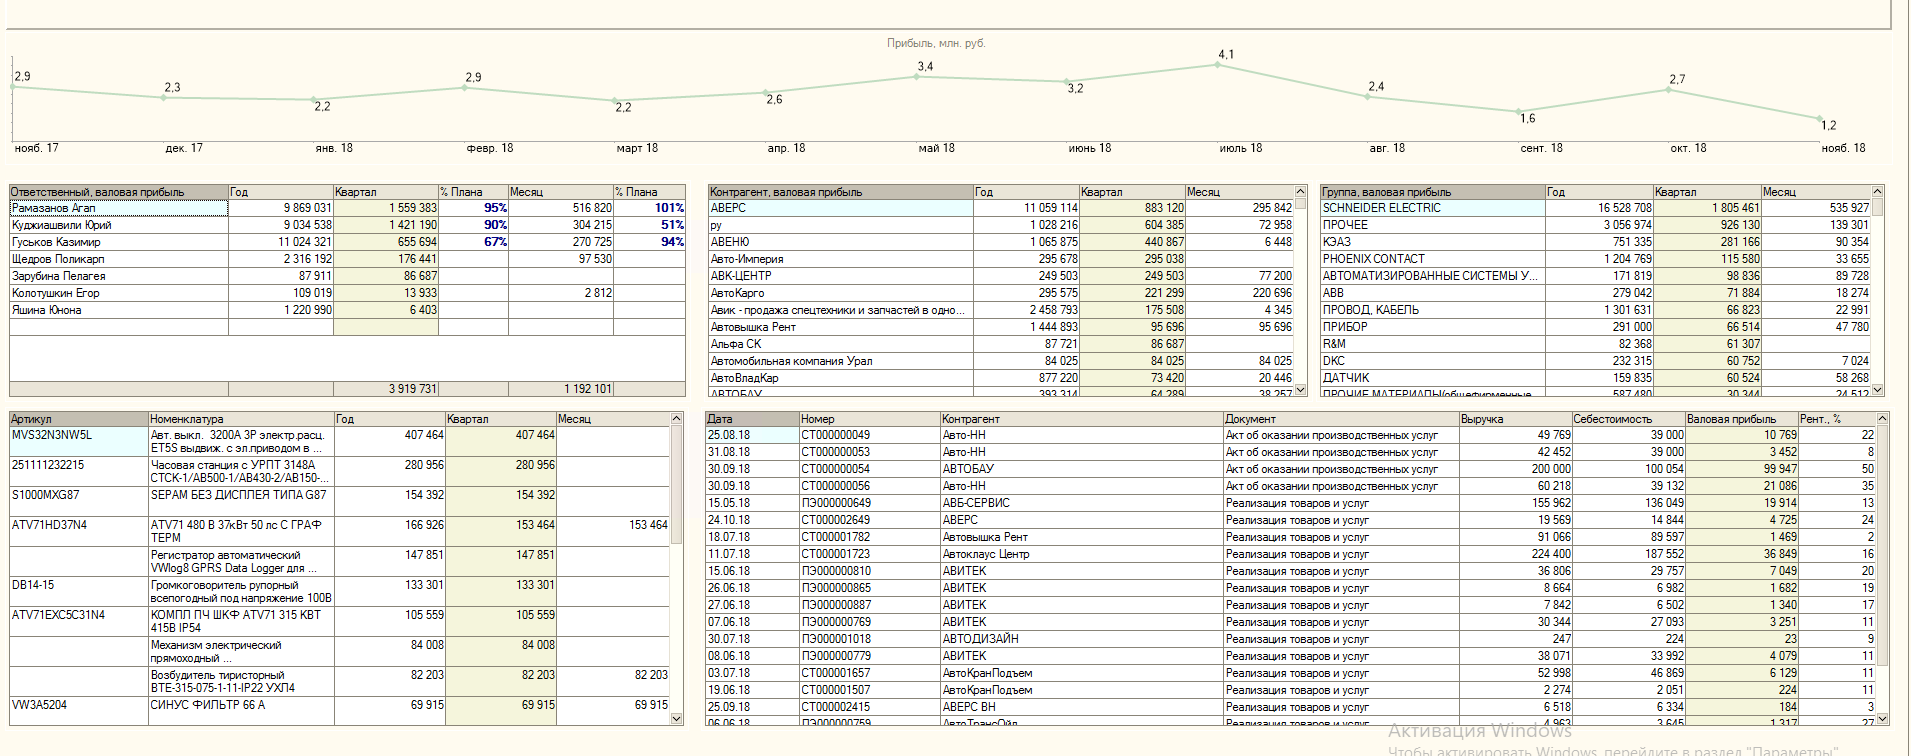Select the февр. 18 chart point 2,9
This screenshot has width=1911, height=756.
tap(464, 88)
